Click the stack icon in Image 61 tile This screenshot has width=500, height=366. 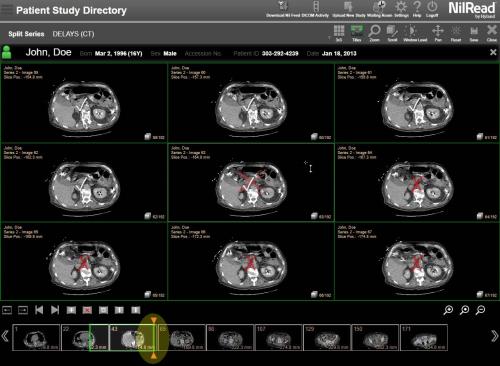pyautogui.click(x=480, y=137)
